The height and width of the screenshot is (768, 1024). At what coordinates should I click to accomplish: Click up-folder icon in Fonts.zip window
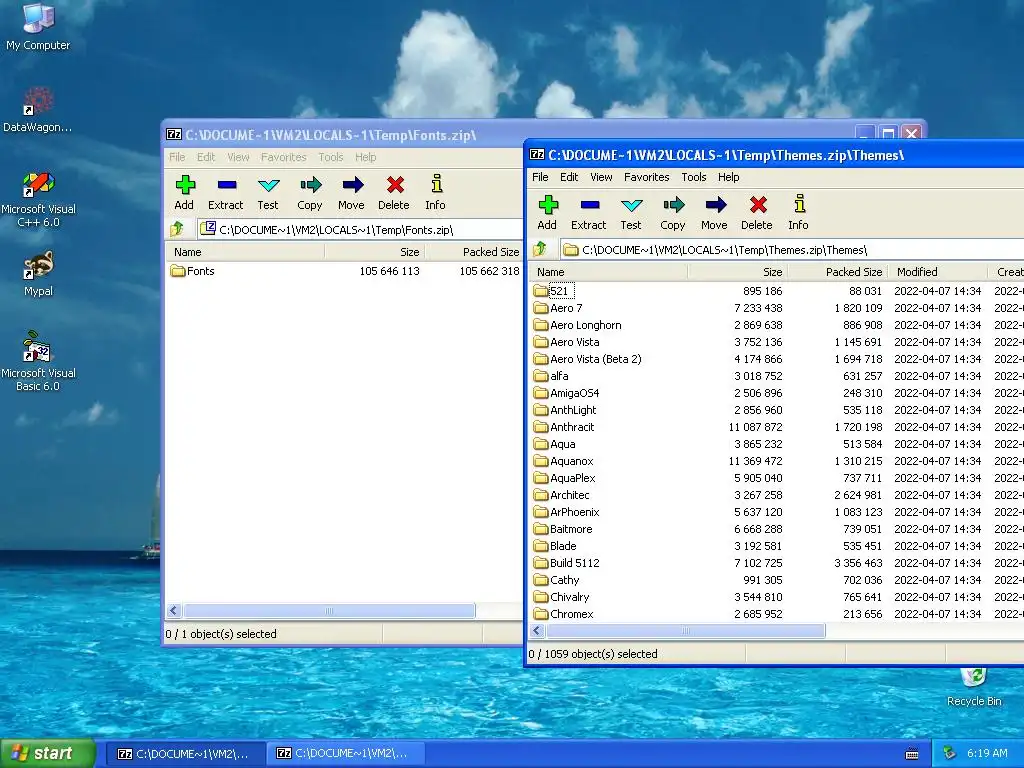[177, 229]
